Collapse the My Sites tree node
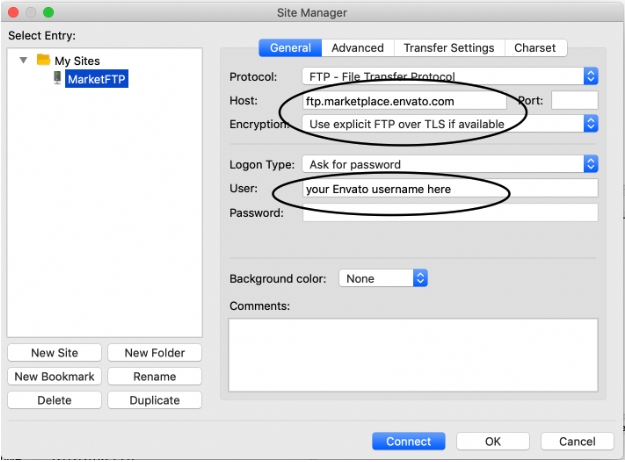 tap(23, 61)
